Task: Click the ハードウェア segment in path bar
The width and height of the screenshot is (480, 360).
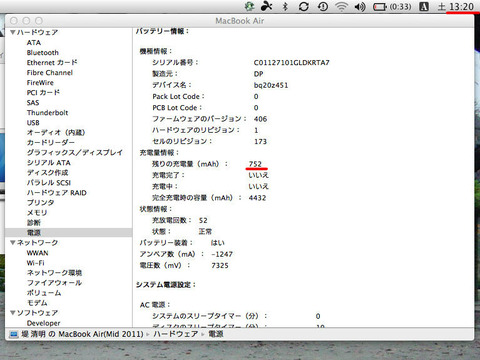Action: click(176, 334)
